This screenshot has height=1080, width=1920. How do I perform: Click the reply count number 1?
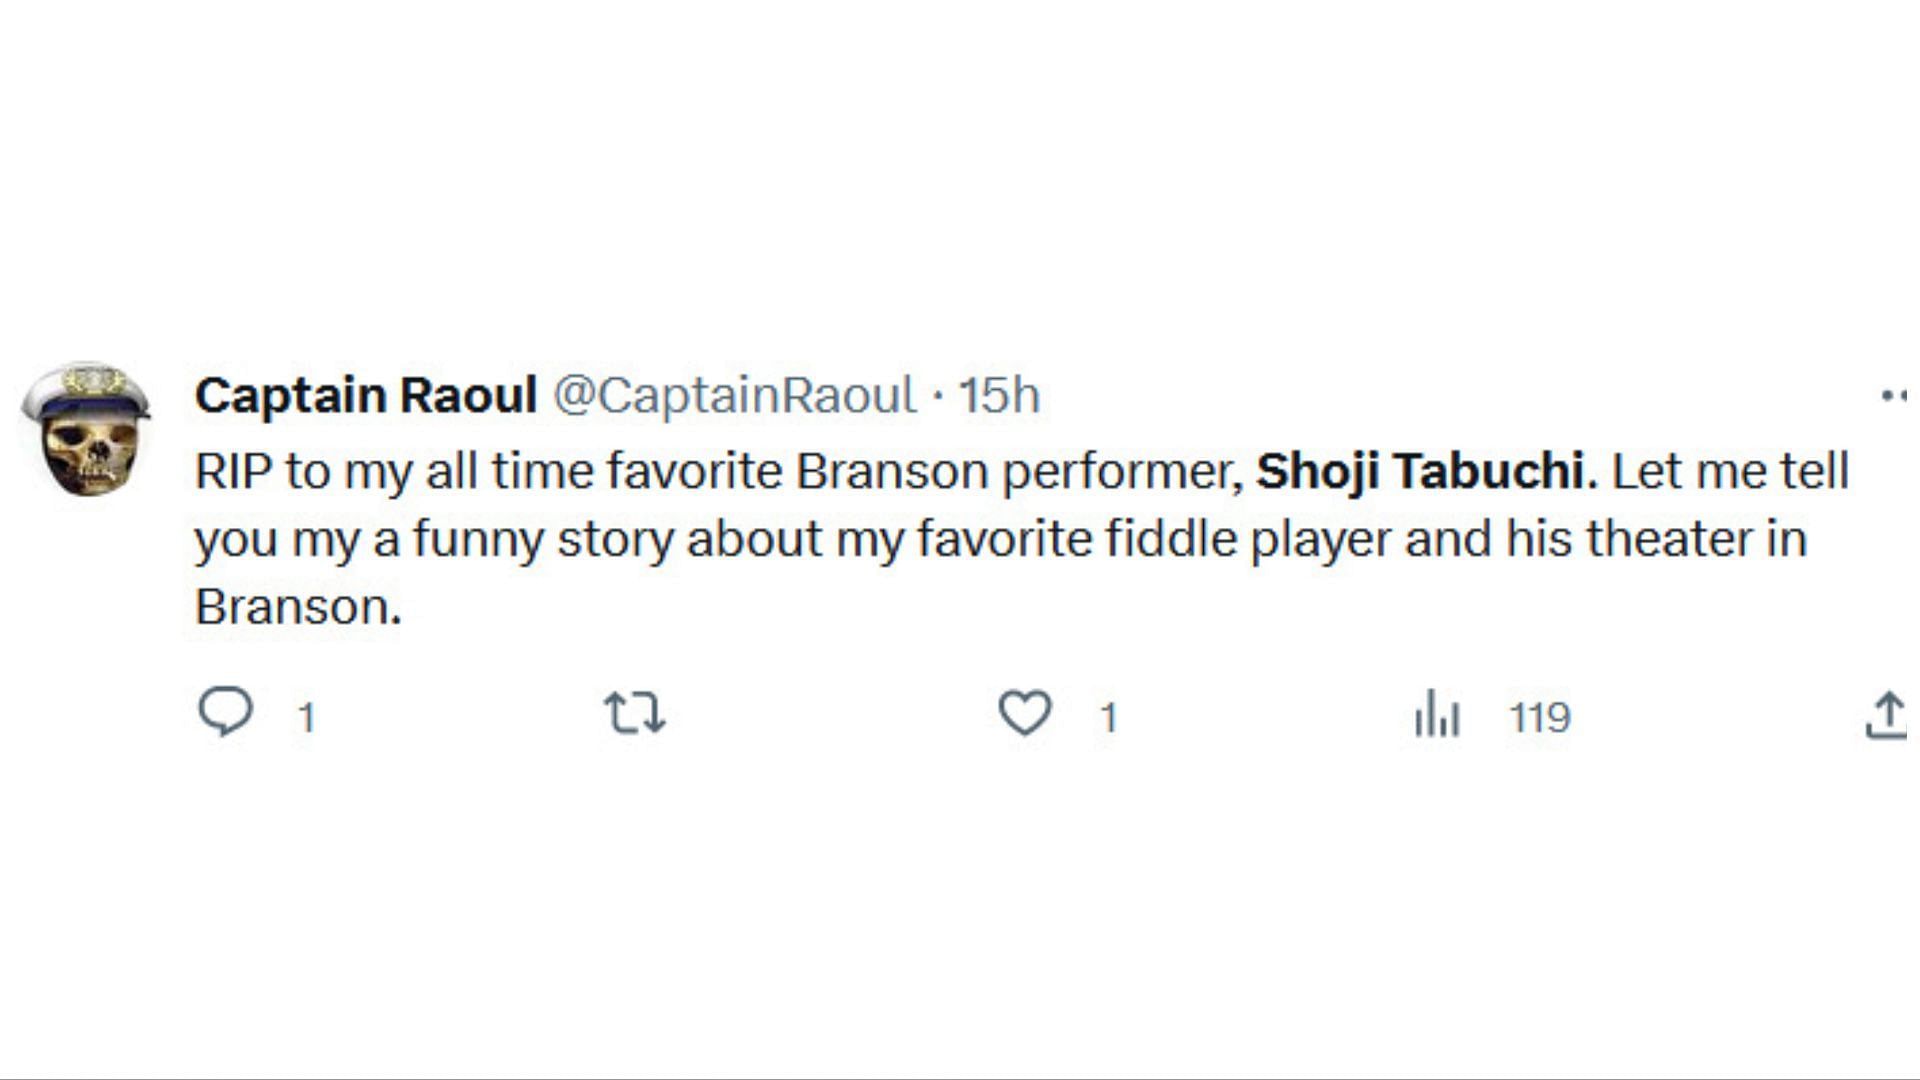[307, 718]
